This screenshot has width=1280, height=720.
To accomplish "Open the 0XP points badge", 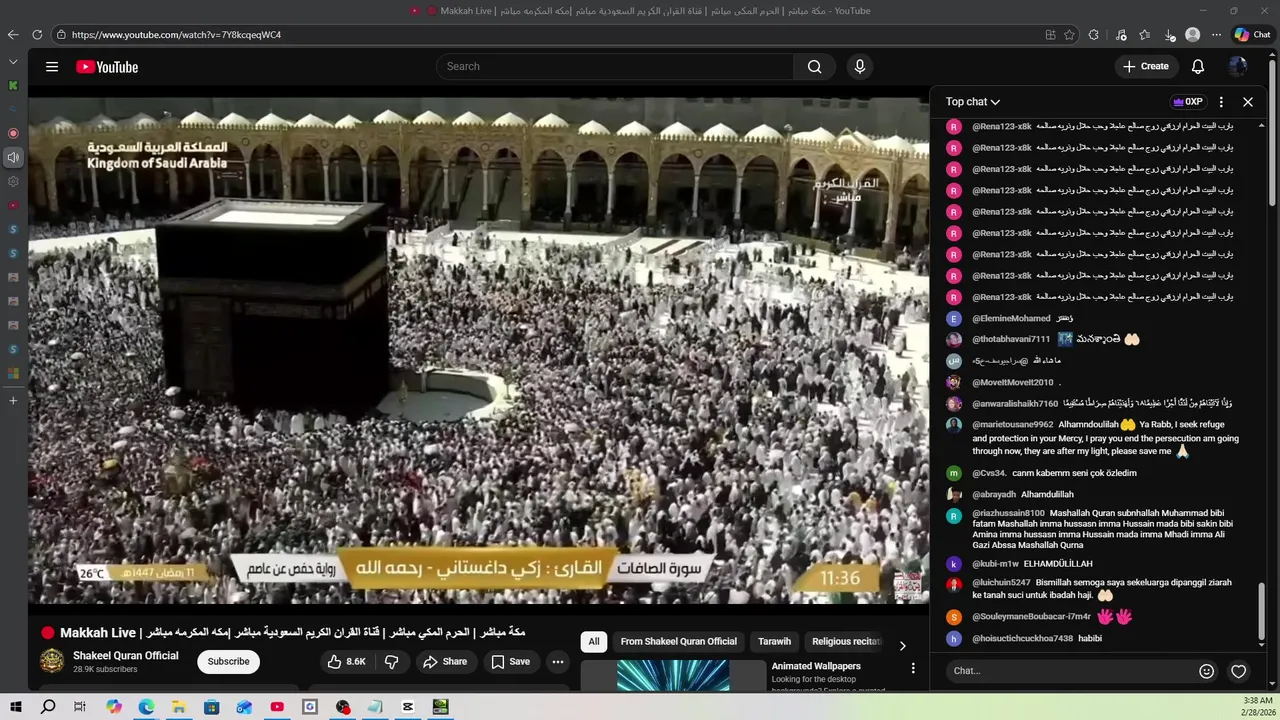I will point(1188,102).
